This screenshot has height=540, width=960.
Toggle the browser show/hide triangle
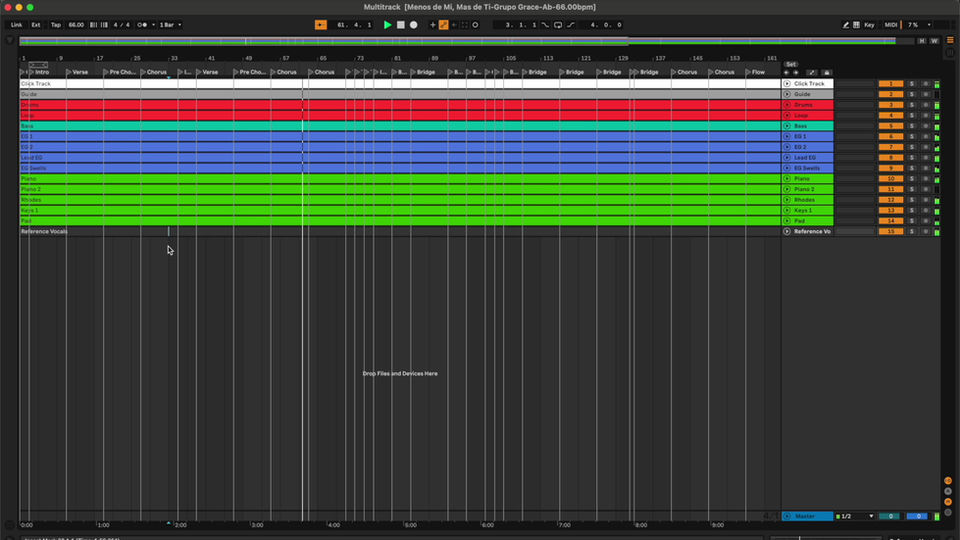tap(10, 40)
